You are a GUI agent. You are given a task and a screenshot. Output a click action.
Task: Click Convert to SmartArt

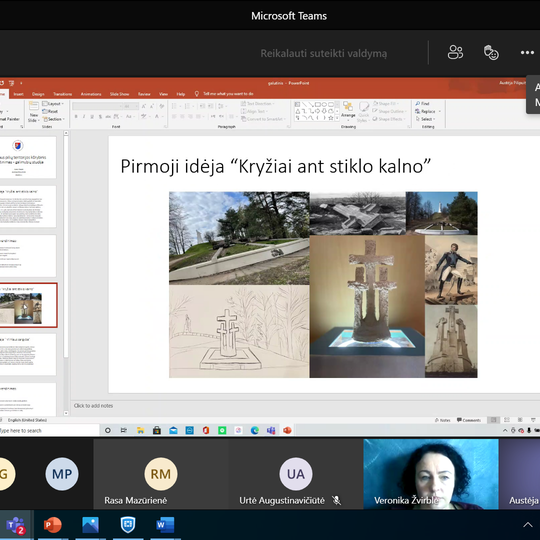pyautogui.click(x=264, y=119)
